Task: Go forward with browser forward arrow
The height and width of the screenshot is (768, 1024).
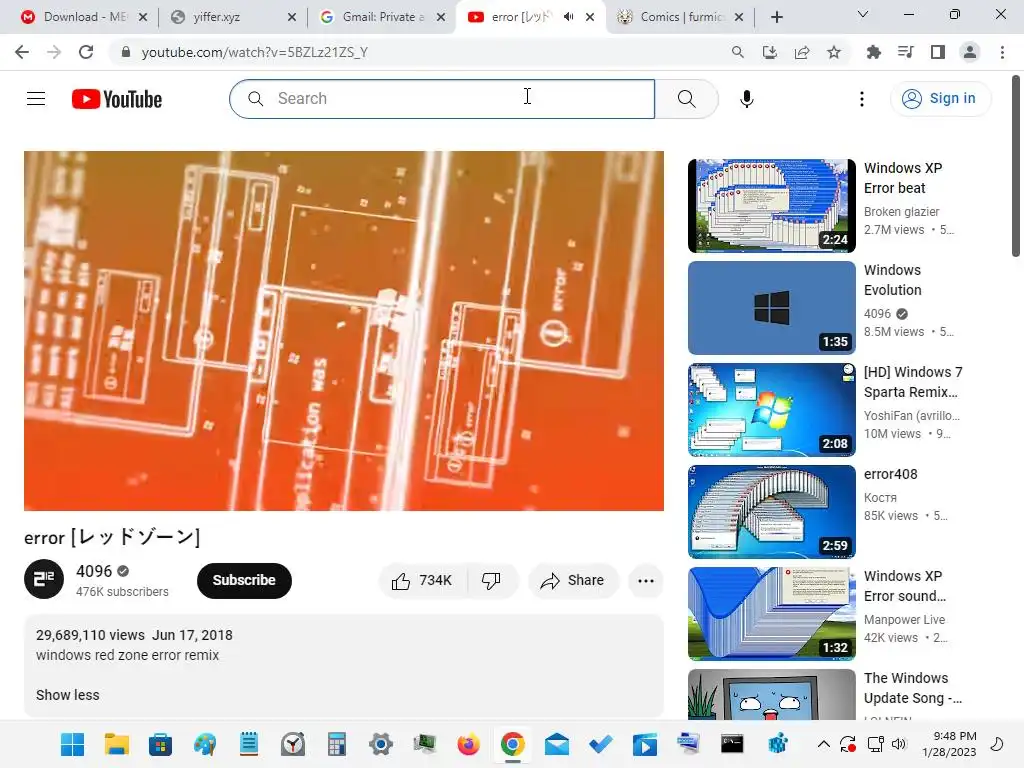Action: (54, 52)
